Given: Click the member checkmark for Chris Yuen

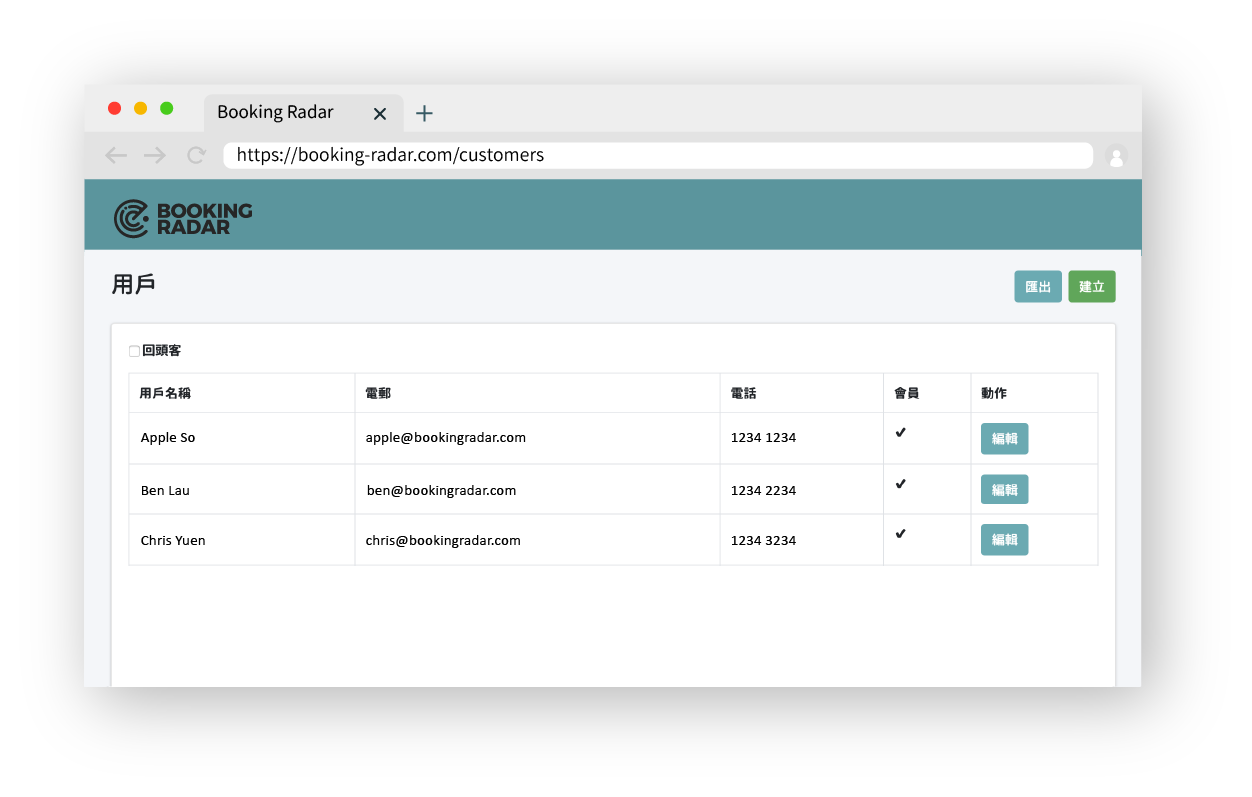Looking at the screenshot, I should click(x=901, y=533).
